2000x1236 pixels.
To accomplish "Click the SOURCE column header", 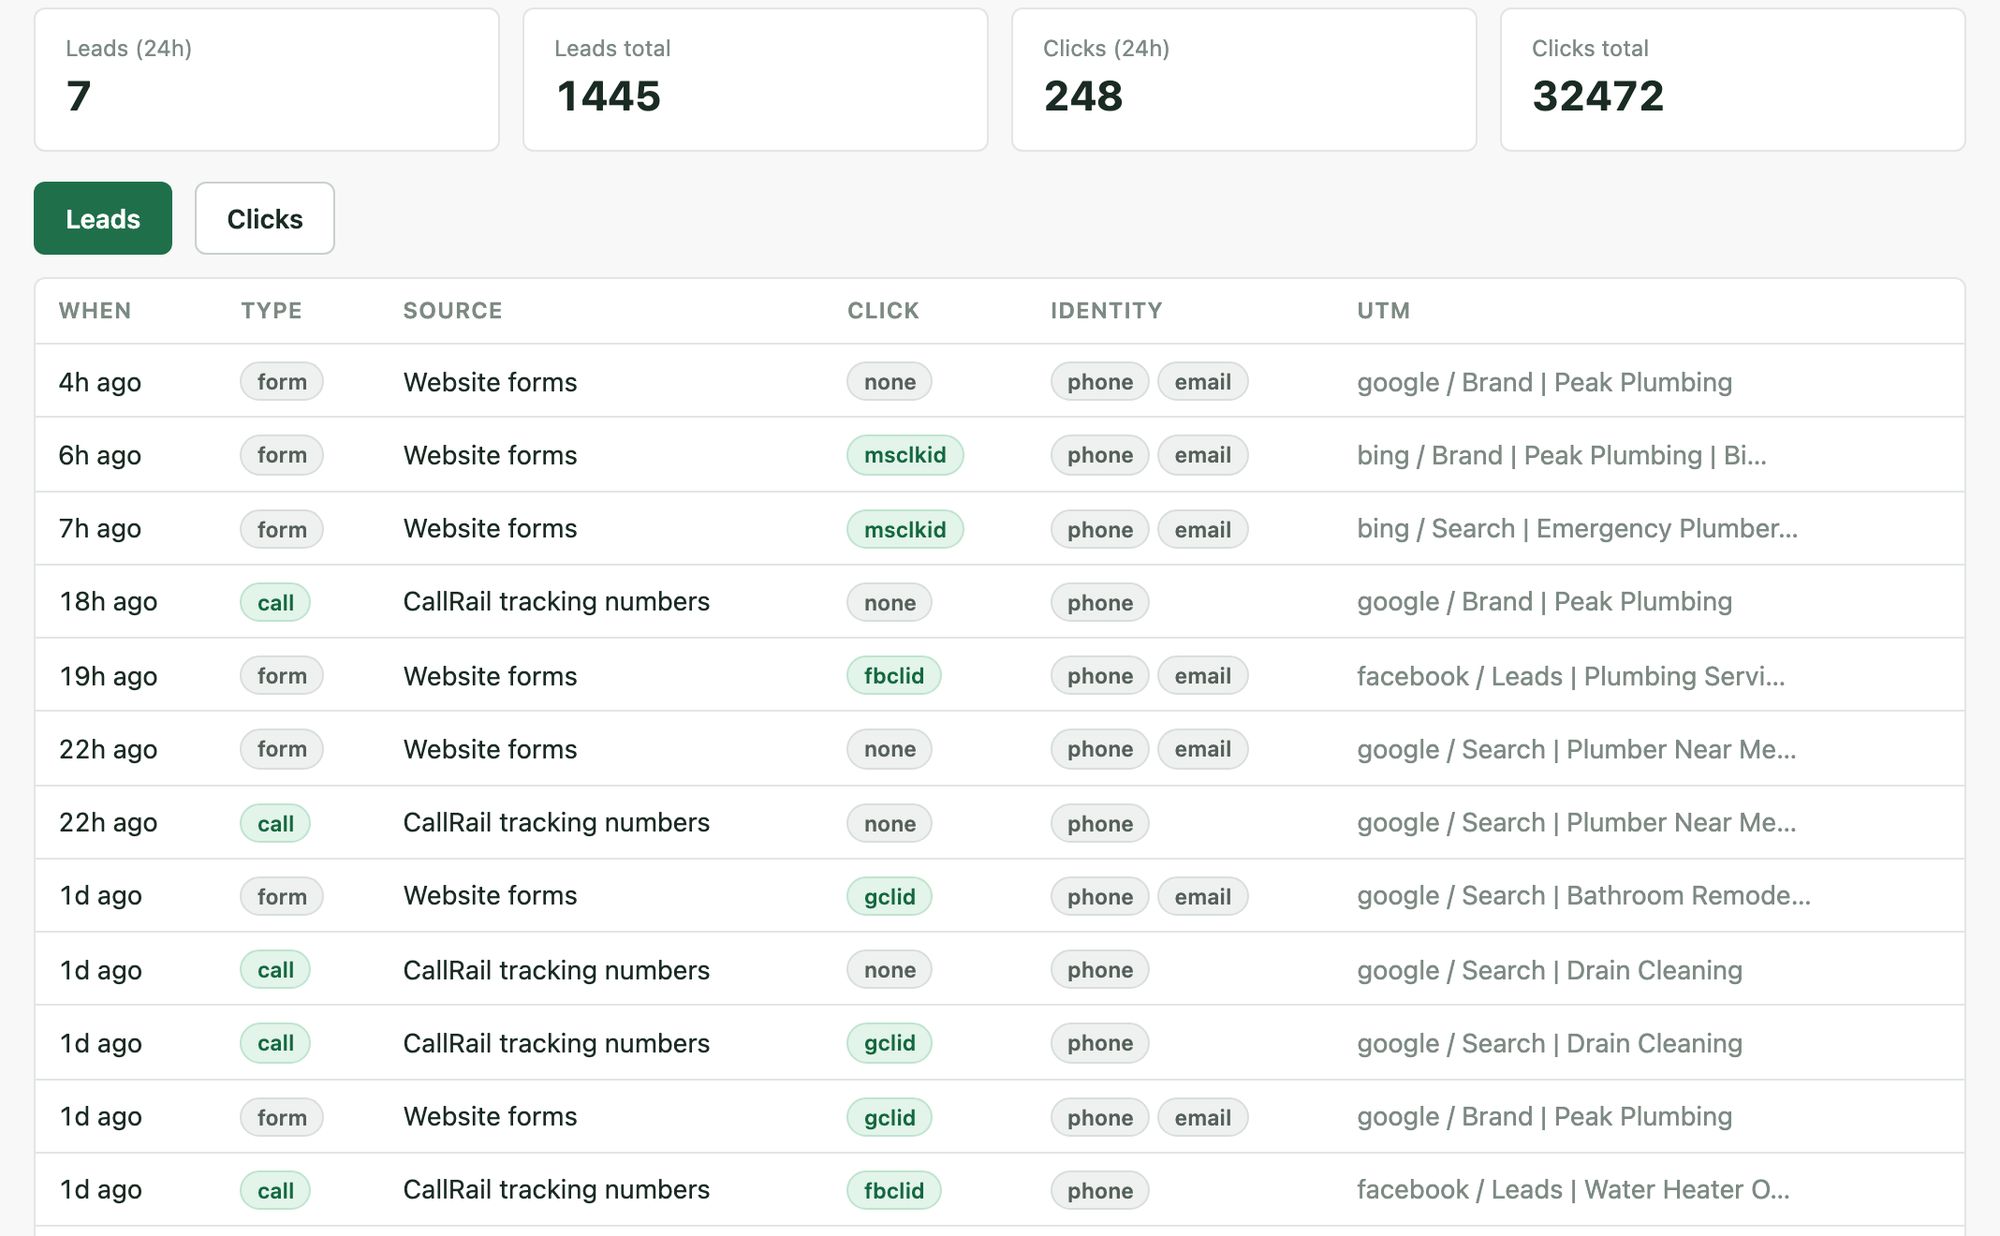I will coord(453,311).
